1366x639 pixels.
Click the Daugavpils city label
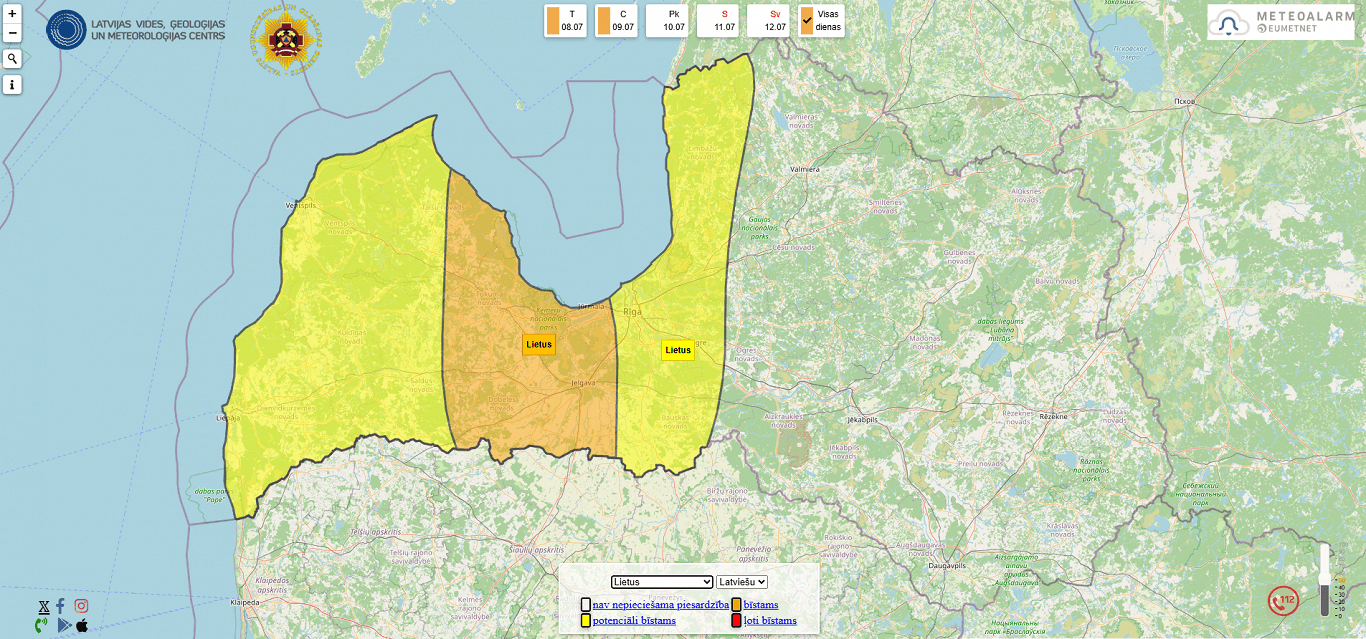(x=946, y=565)
